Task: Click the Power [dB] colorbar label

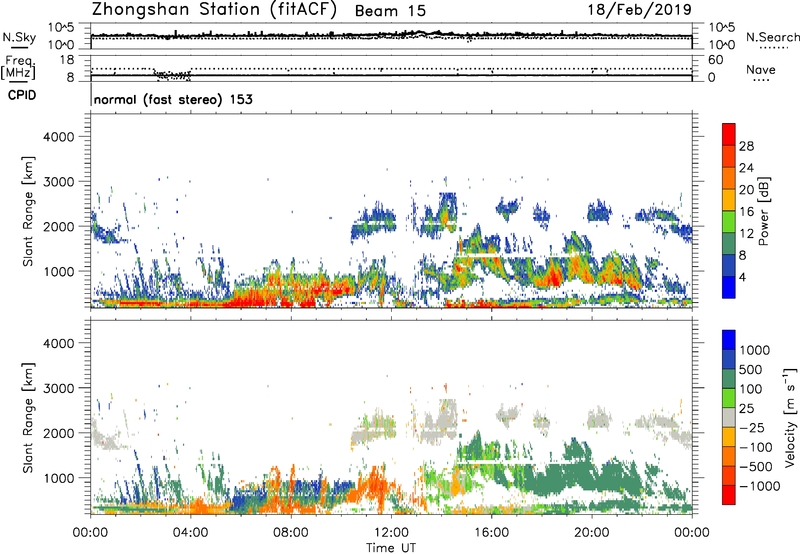Action: coord(763,211)
